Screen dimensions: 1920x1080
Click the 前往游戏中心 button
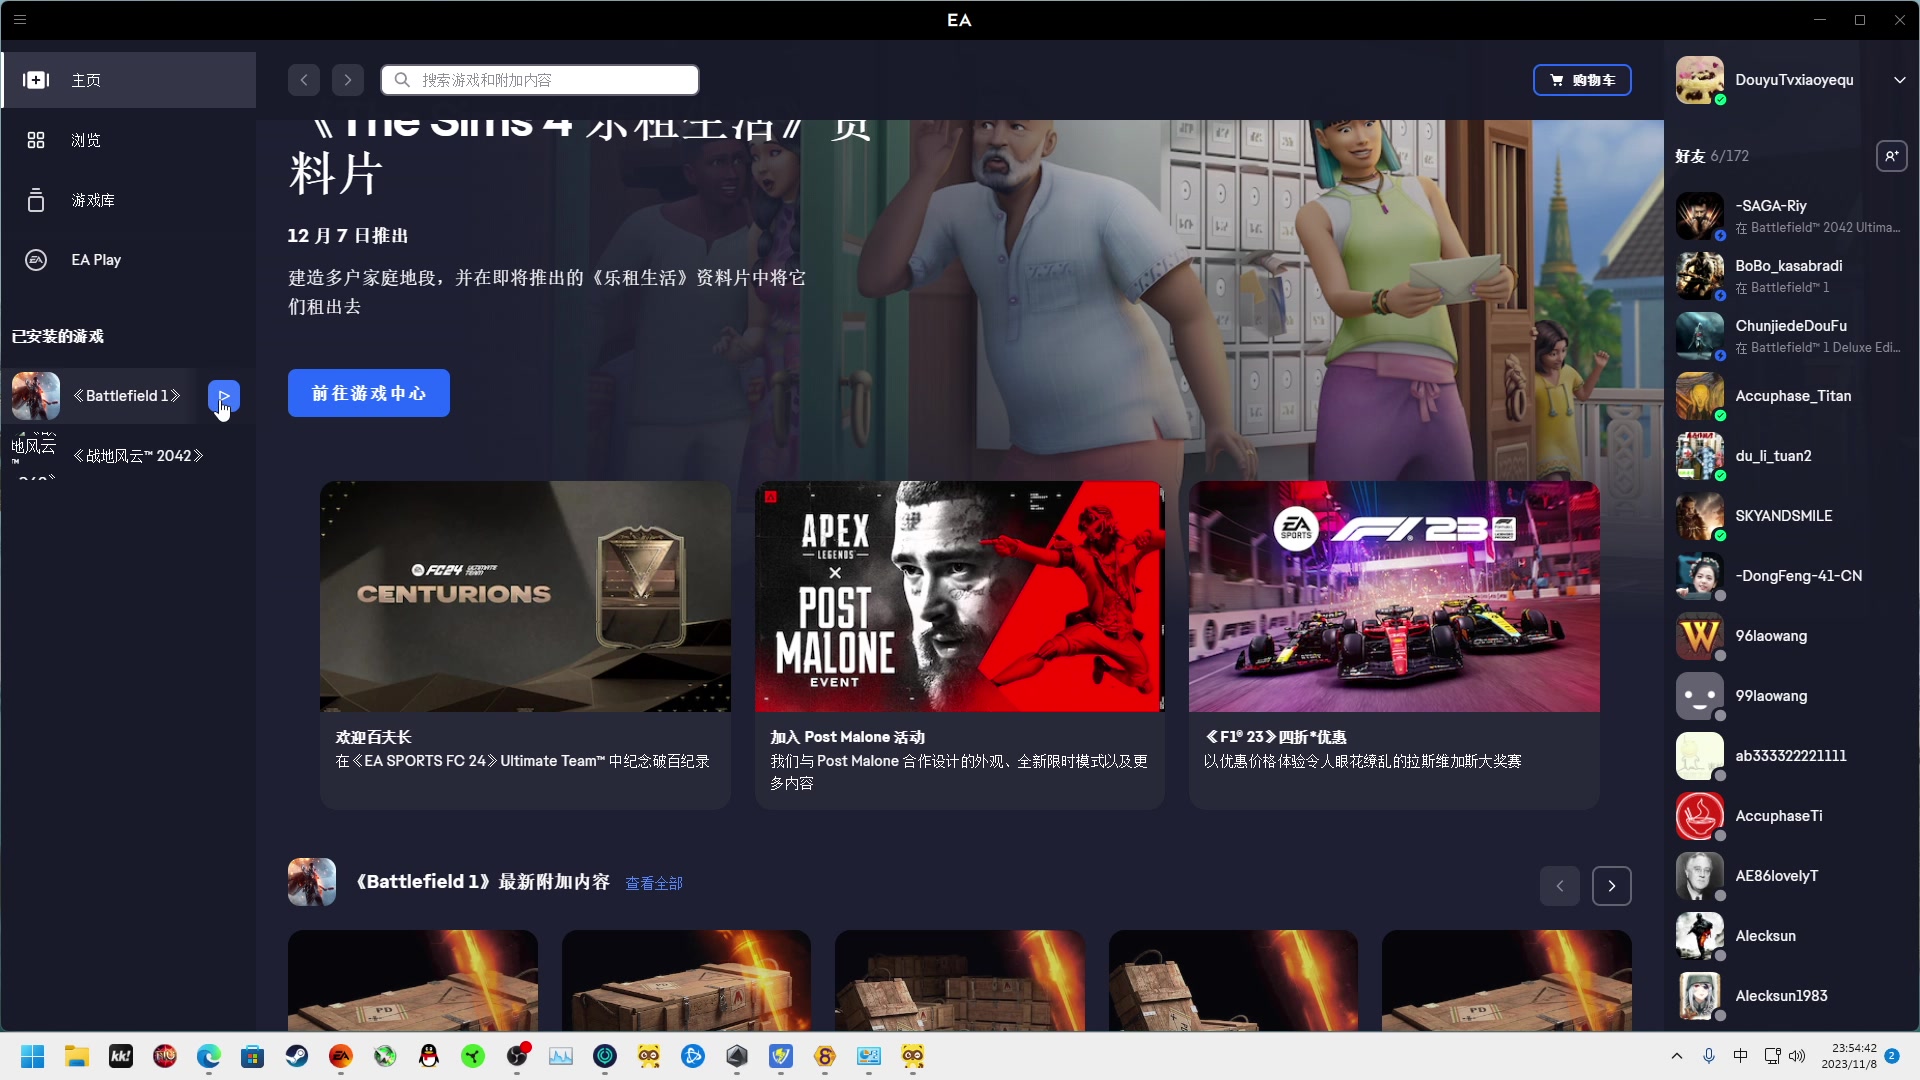pos(369,393)
